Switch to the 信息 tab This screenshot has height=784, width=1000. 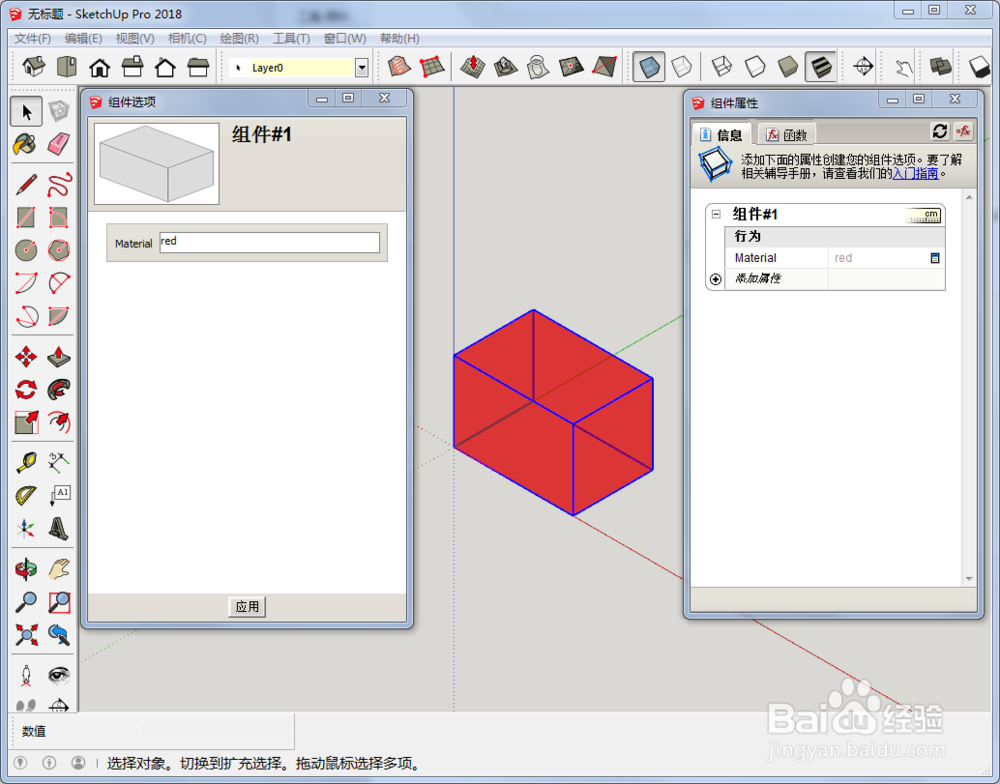click(x=721, y=135)
